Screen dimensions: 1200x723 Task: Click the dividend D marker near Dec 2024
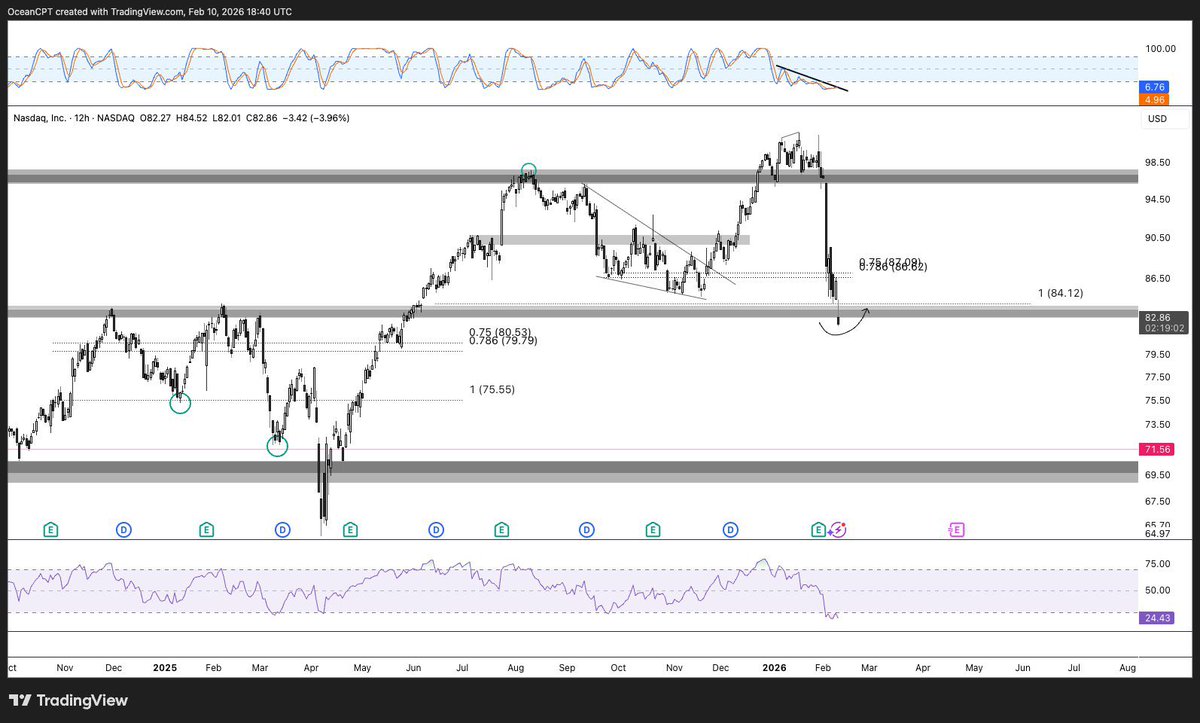tap(123, 528)
